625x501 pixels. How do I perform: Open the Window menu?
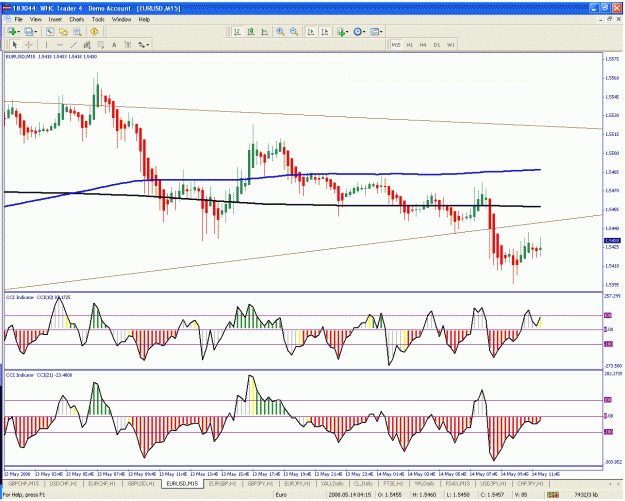pyautogui.click(x=121, y=19)
